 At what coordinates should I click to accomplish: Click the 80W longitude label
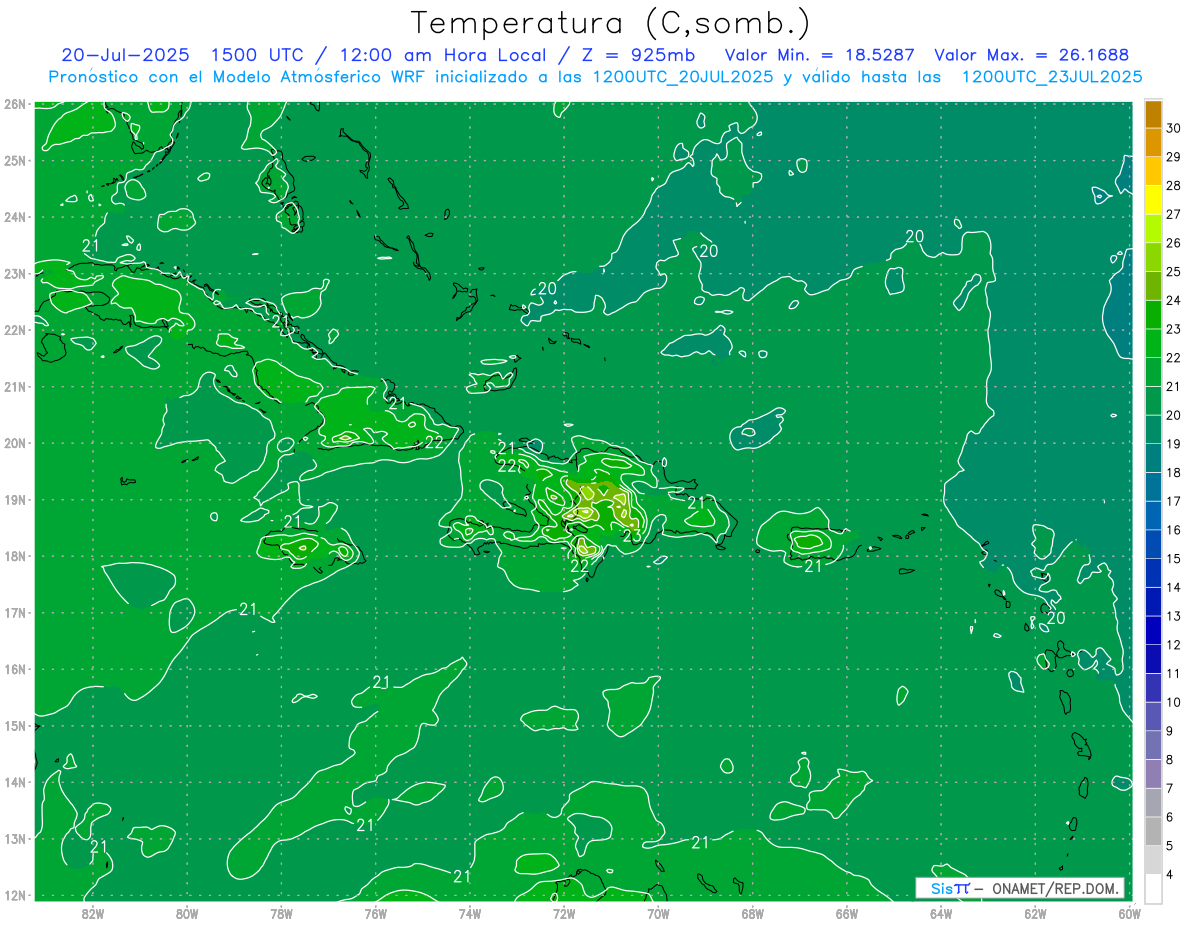pos(187,913)
